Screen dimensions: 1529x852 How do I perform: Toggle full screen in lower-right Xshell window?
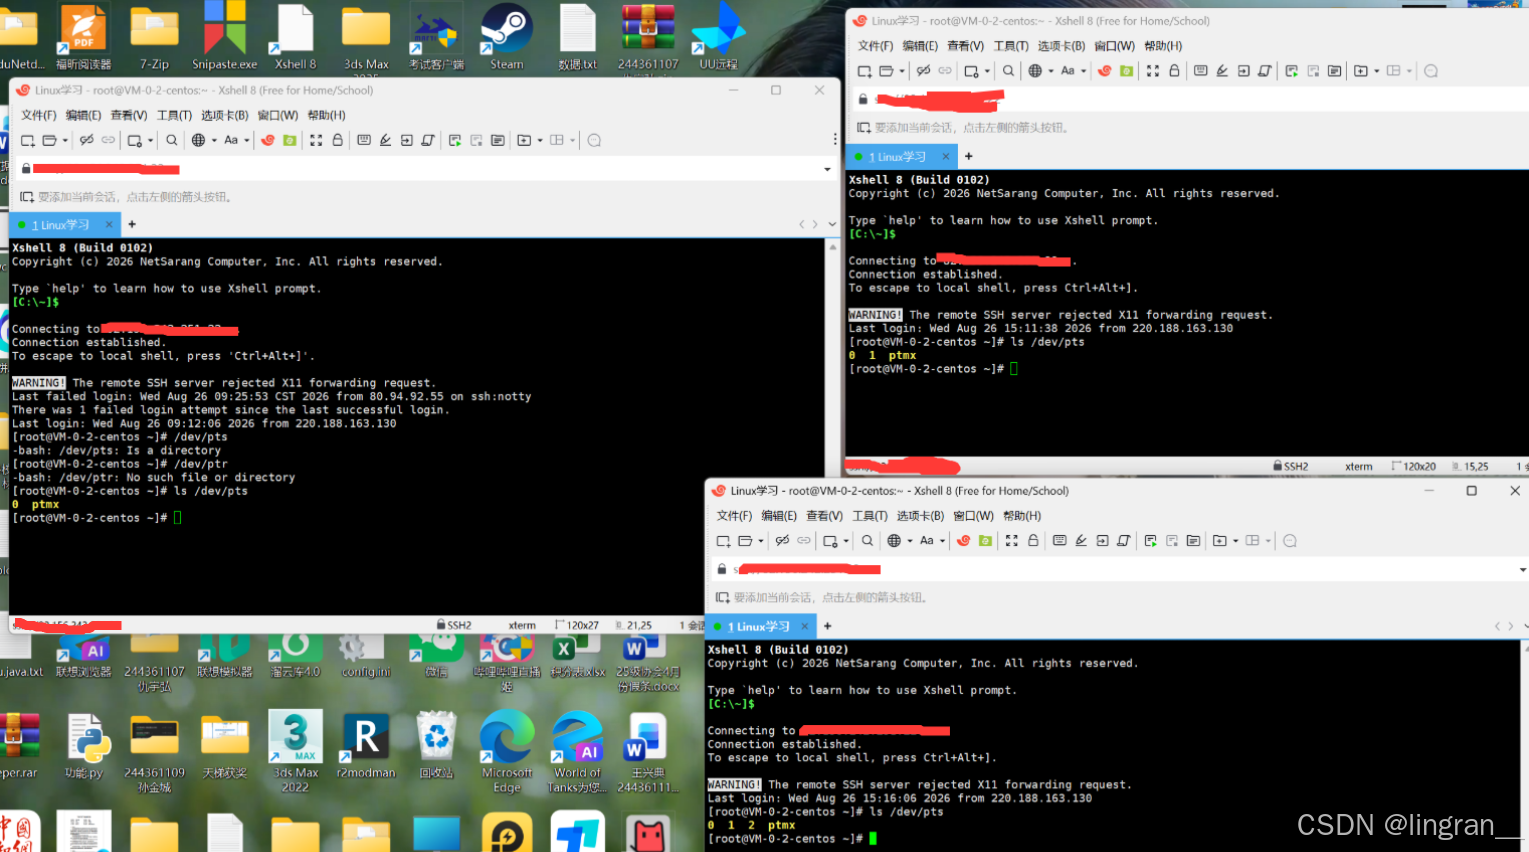tap(1011, 541)
